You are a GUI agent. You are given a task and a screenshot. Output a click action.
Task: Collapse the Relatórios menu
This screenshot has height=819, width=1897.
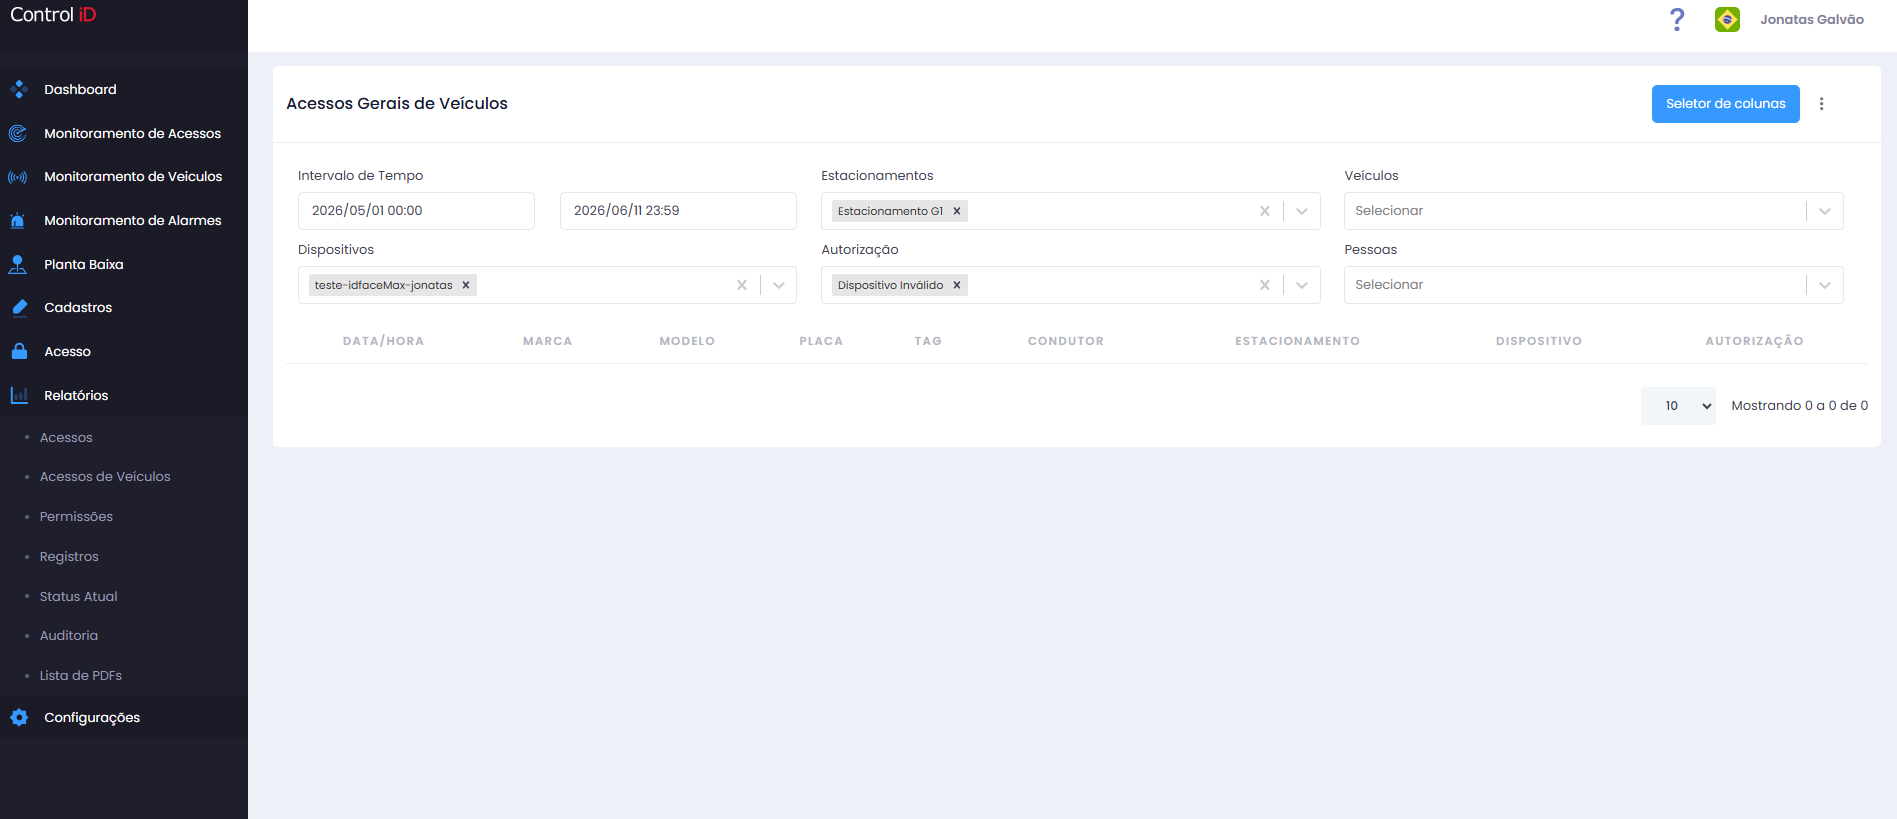tap(124, 395)
